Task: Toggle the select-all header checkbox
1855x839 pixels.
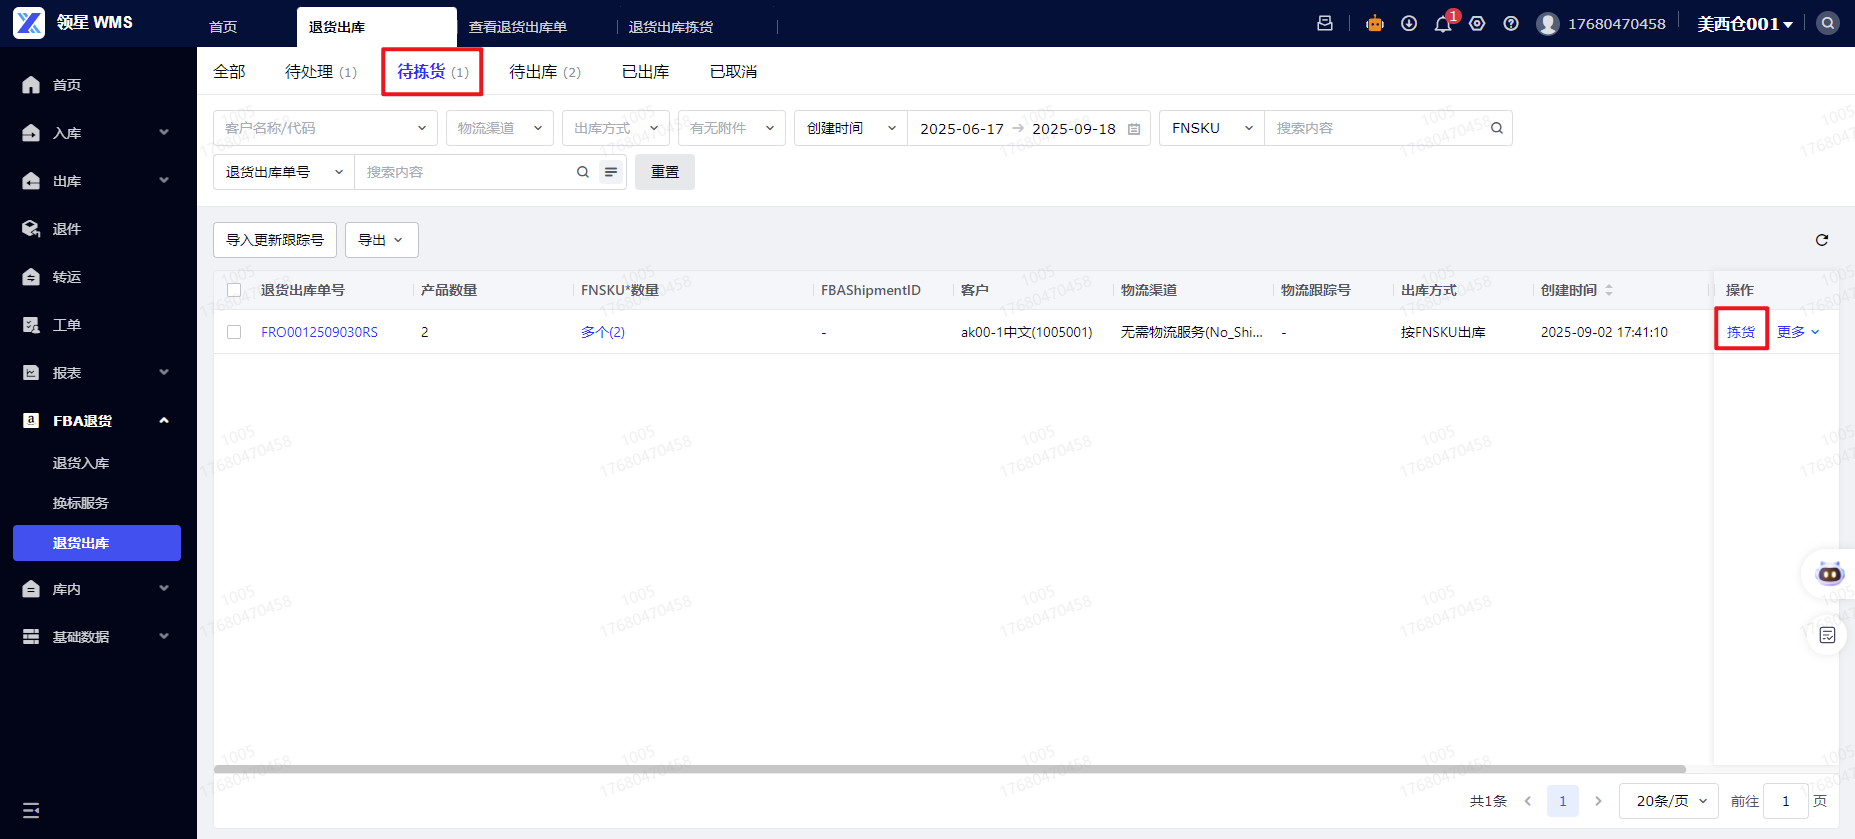Action: click(234, 290)
